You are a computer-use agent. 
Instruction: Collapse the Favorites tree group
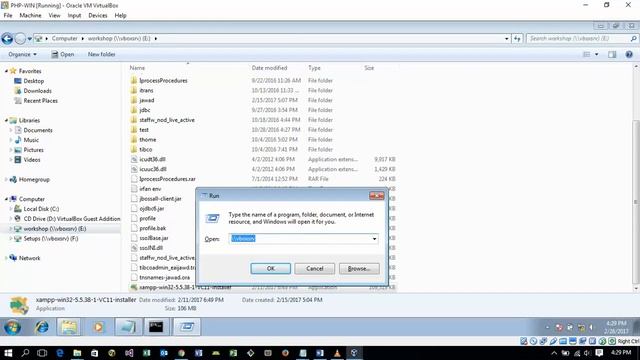(x=6, y=71)
